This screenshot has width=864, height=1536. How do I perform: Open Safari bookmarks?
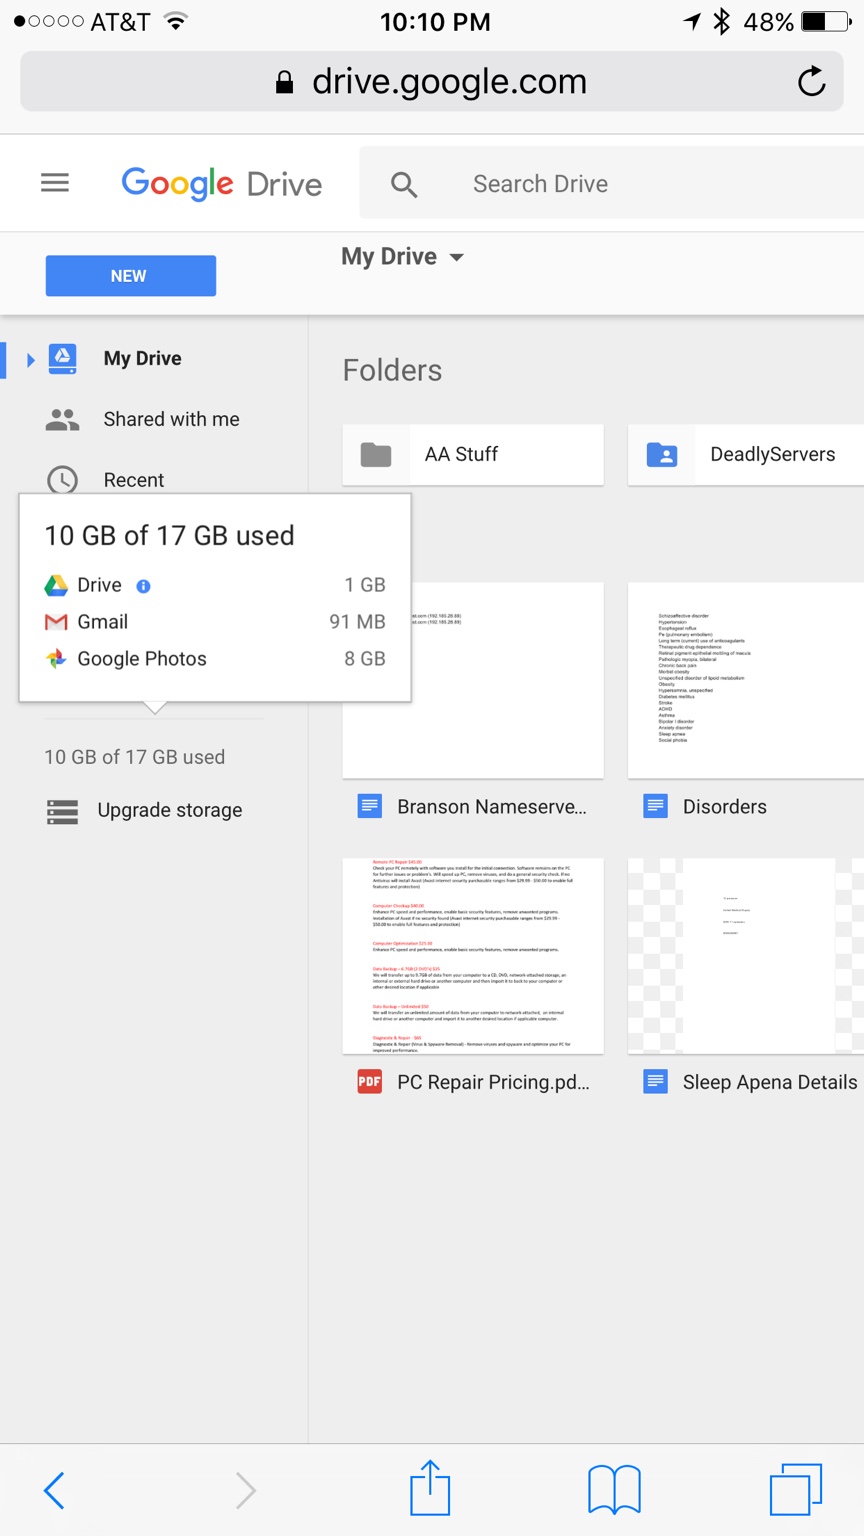tap(614, 1490)
